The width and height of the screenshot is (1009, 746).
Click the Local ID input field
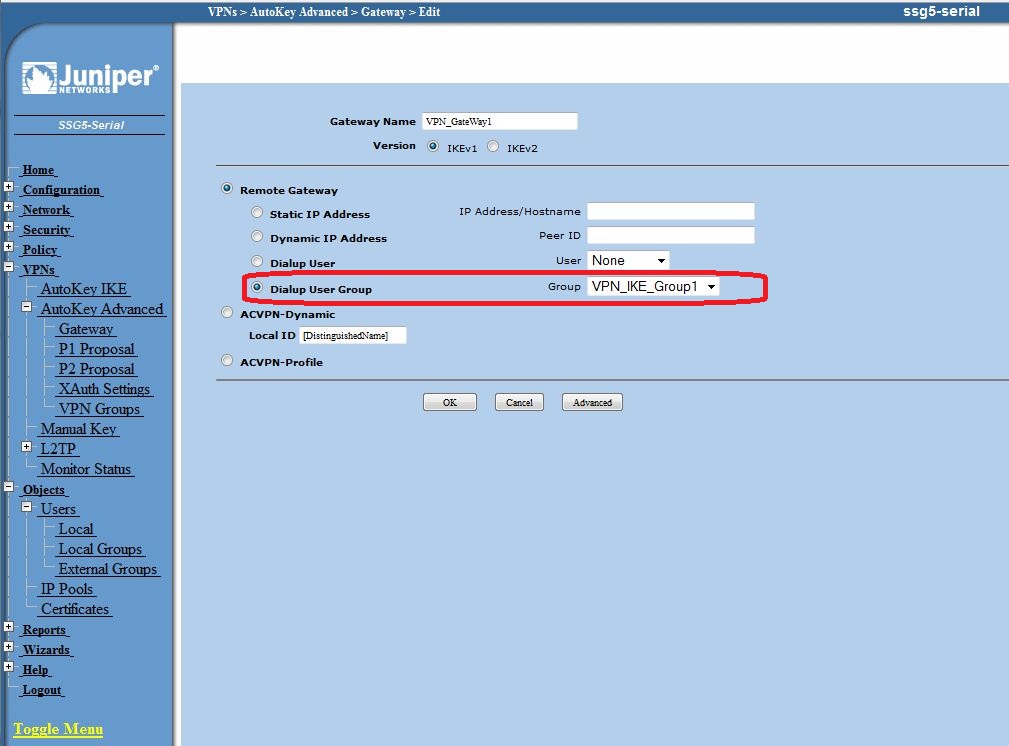pos(353,335)
